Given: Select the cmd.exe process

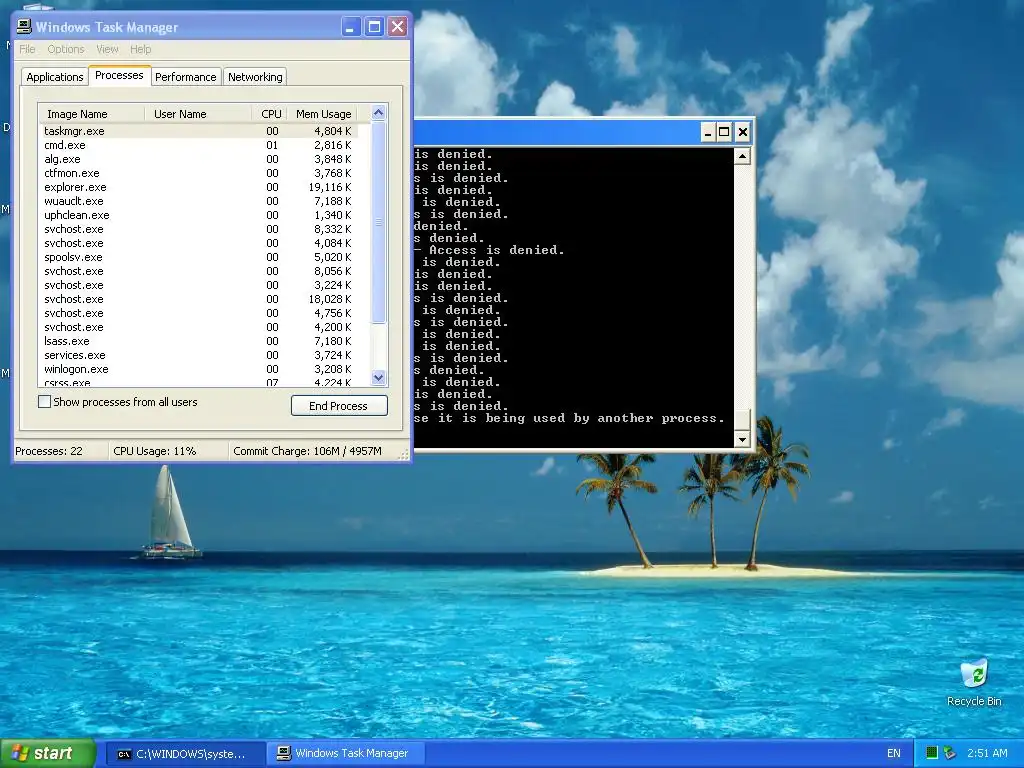Looking at the screenshot, I should pyautogui.click(x=197, y=145).
